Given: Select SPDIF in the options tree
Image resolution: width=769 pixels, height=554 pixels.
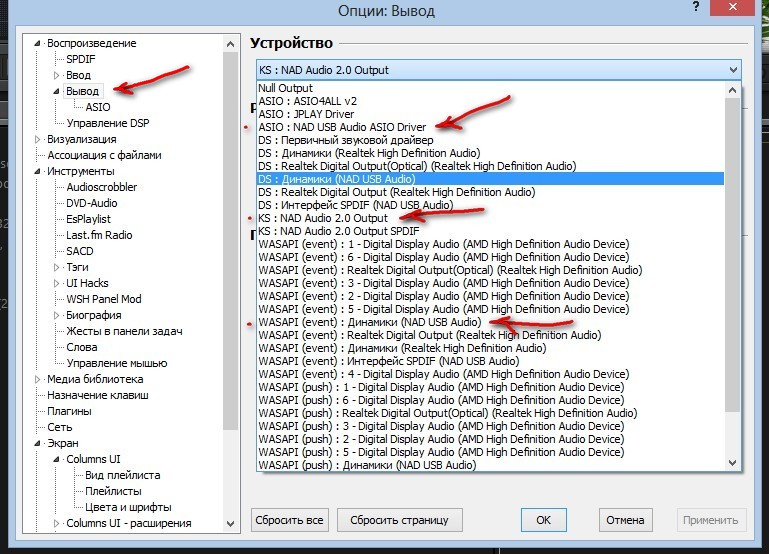Looking at the screenshot, I should pyautogui.click(x=81, y=59).
